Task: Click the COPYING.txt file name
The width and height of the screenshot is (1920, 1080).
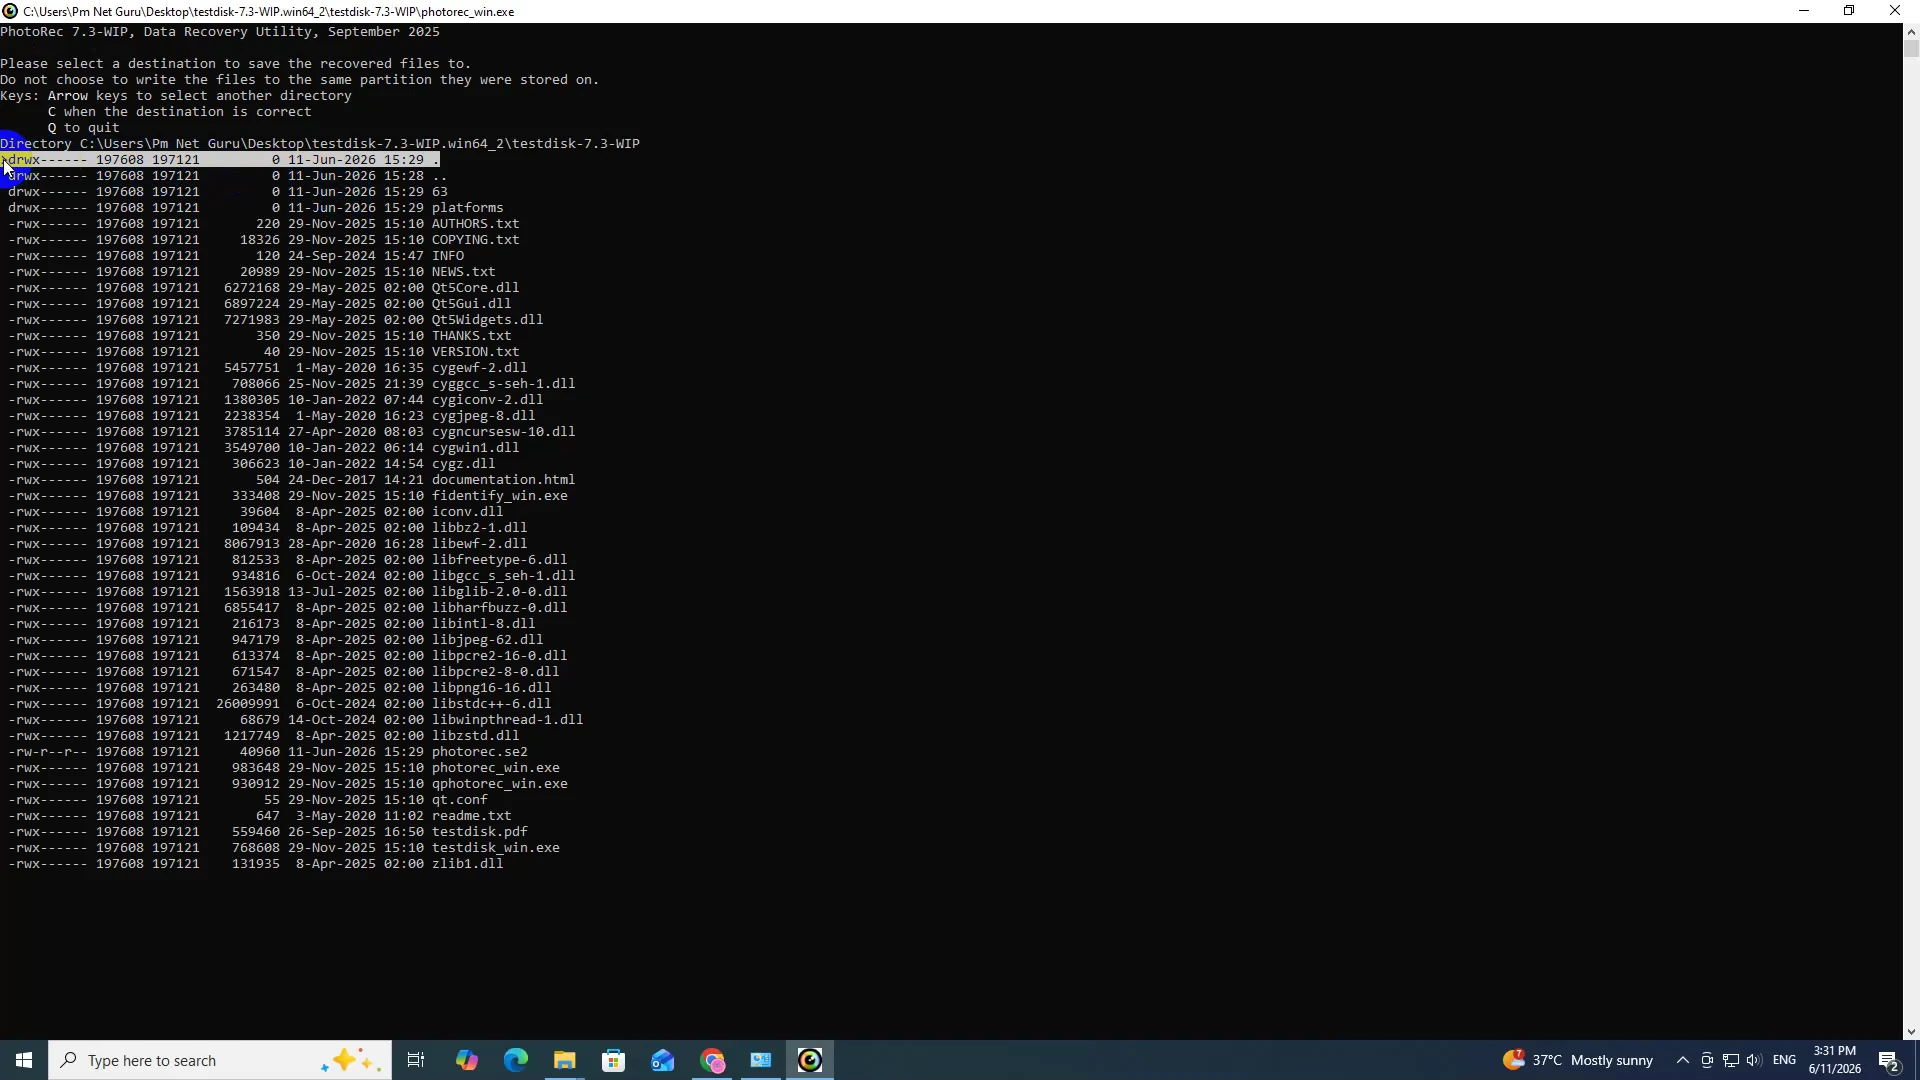Action: pos(475,240)
